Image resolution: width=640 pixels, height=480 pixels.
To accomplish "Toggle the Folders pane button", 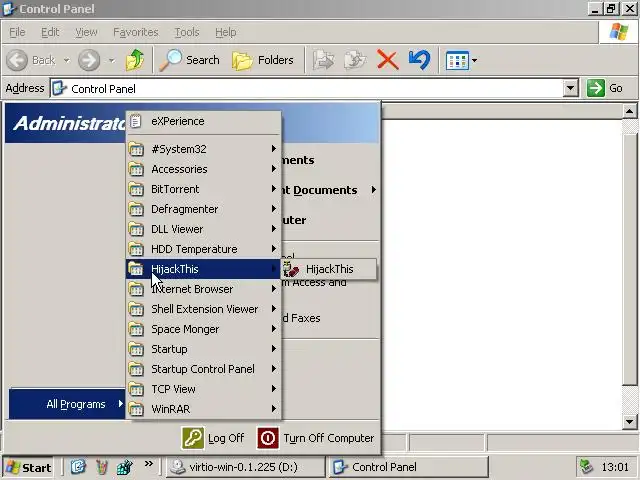I will point(262,60).
